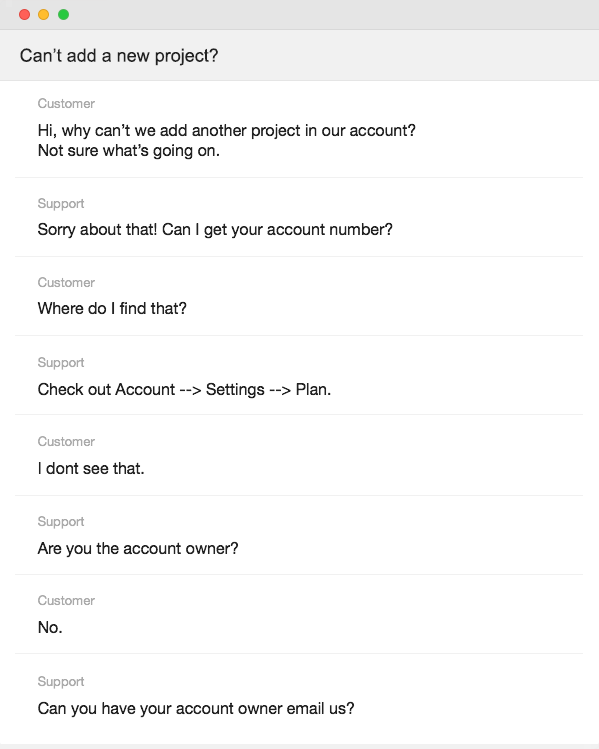599x749 pixels.
Task: Click the last Support sender label
Action: tap(61, 682)
